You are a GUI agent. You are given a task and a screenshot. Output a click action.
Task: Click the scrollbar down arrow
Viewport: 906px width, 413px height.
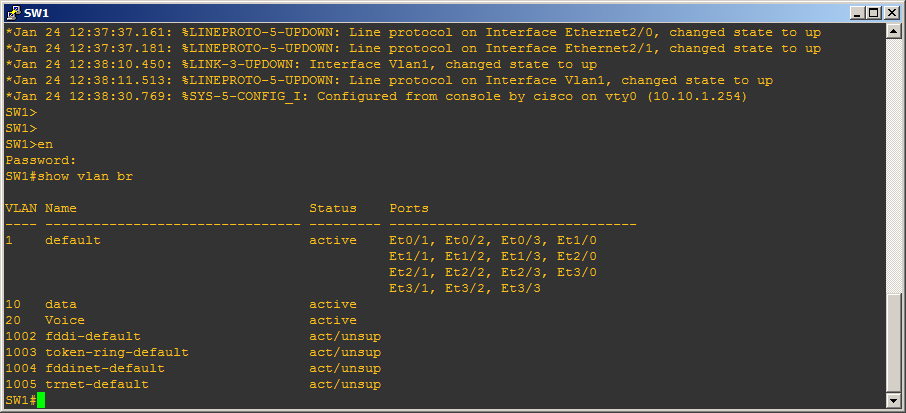tap(893, 400)
